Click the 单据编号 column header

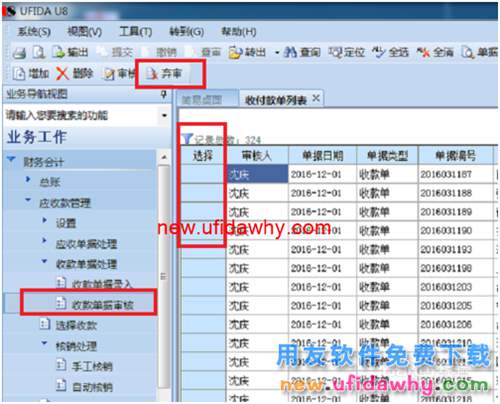click(455, 155)
